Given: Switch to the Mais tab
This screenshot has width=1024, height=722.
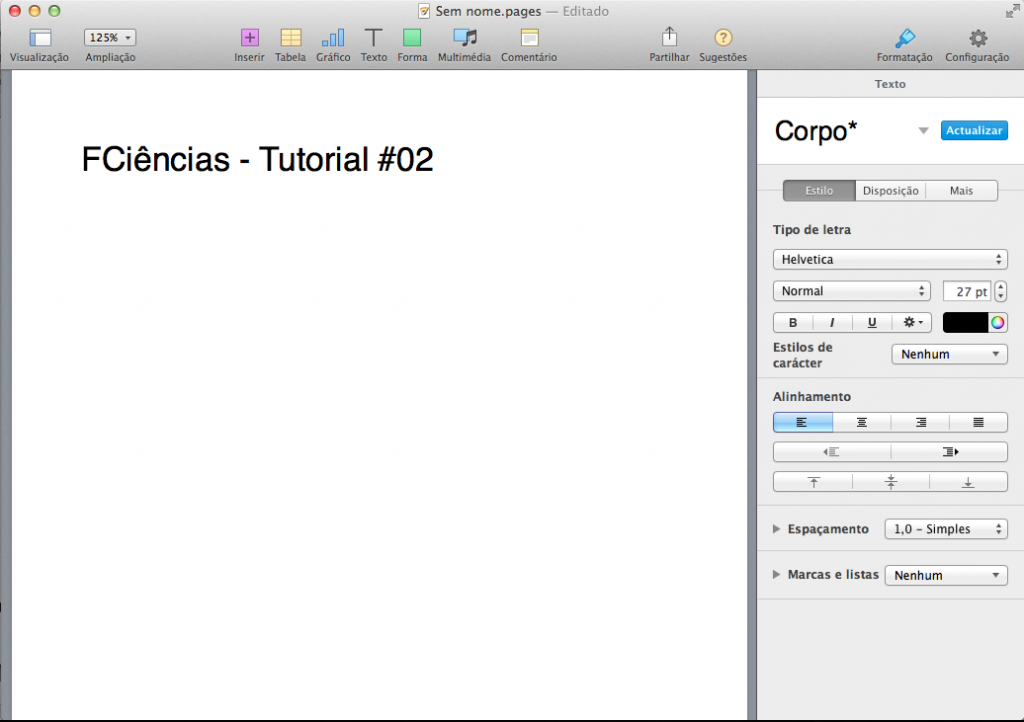Looking at the screenshot, I should pos(961,191).
